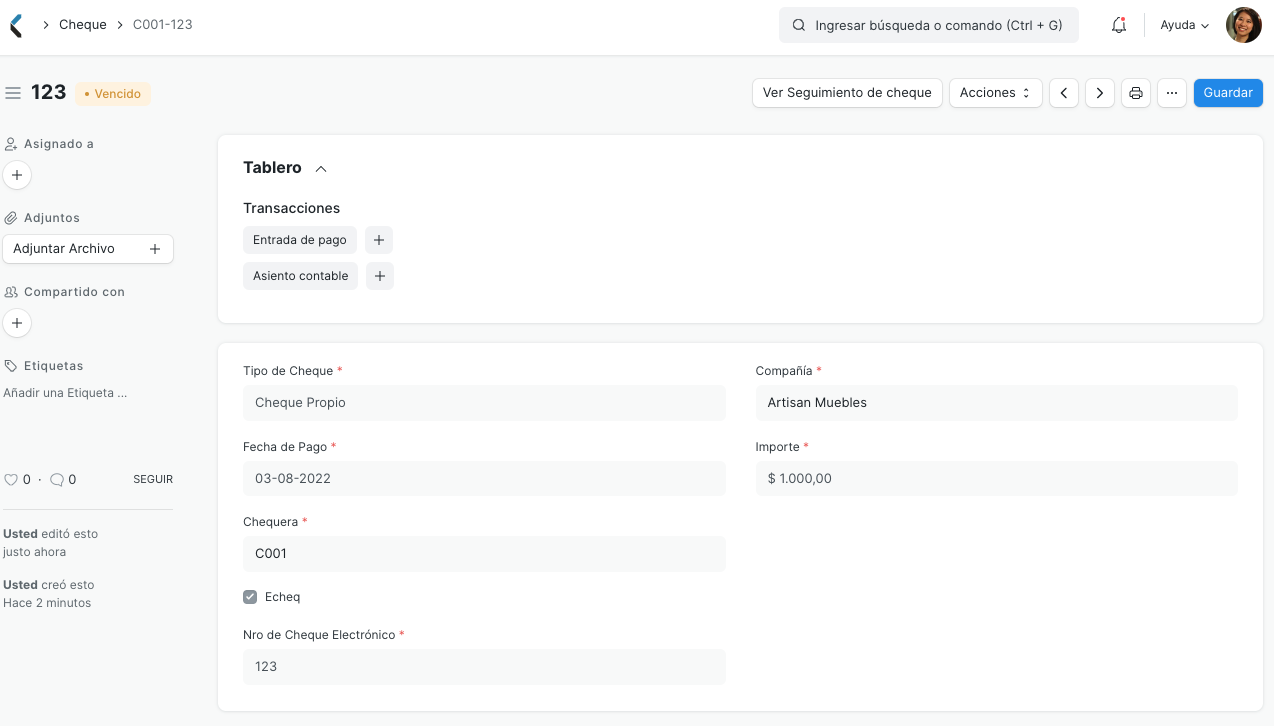
Task: Click 'Usted editó esto' timeline entry
Action: (x=51, y=543)
